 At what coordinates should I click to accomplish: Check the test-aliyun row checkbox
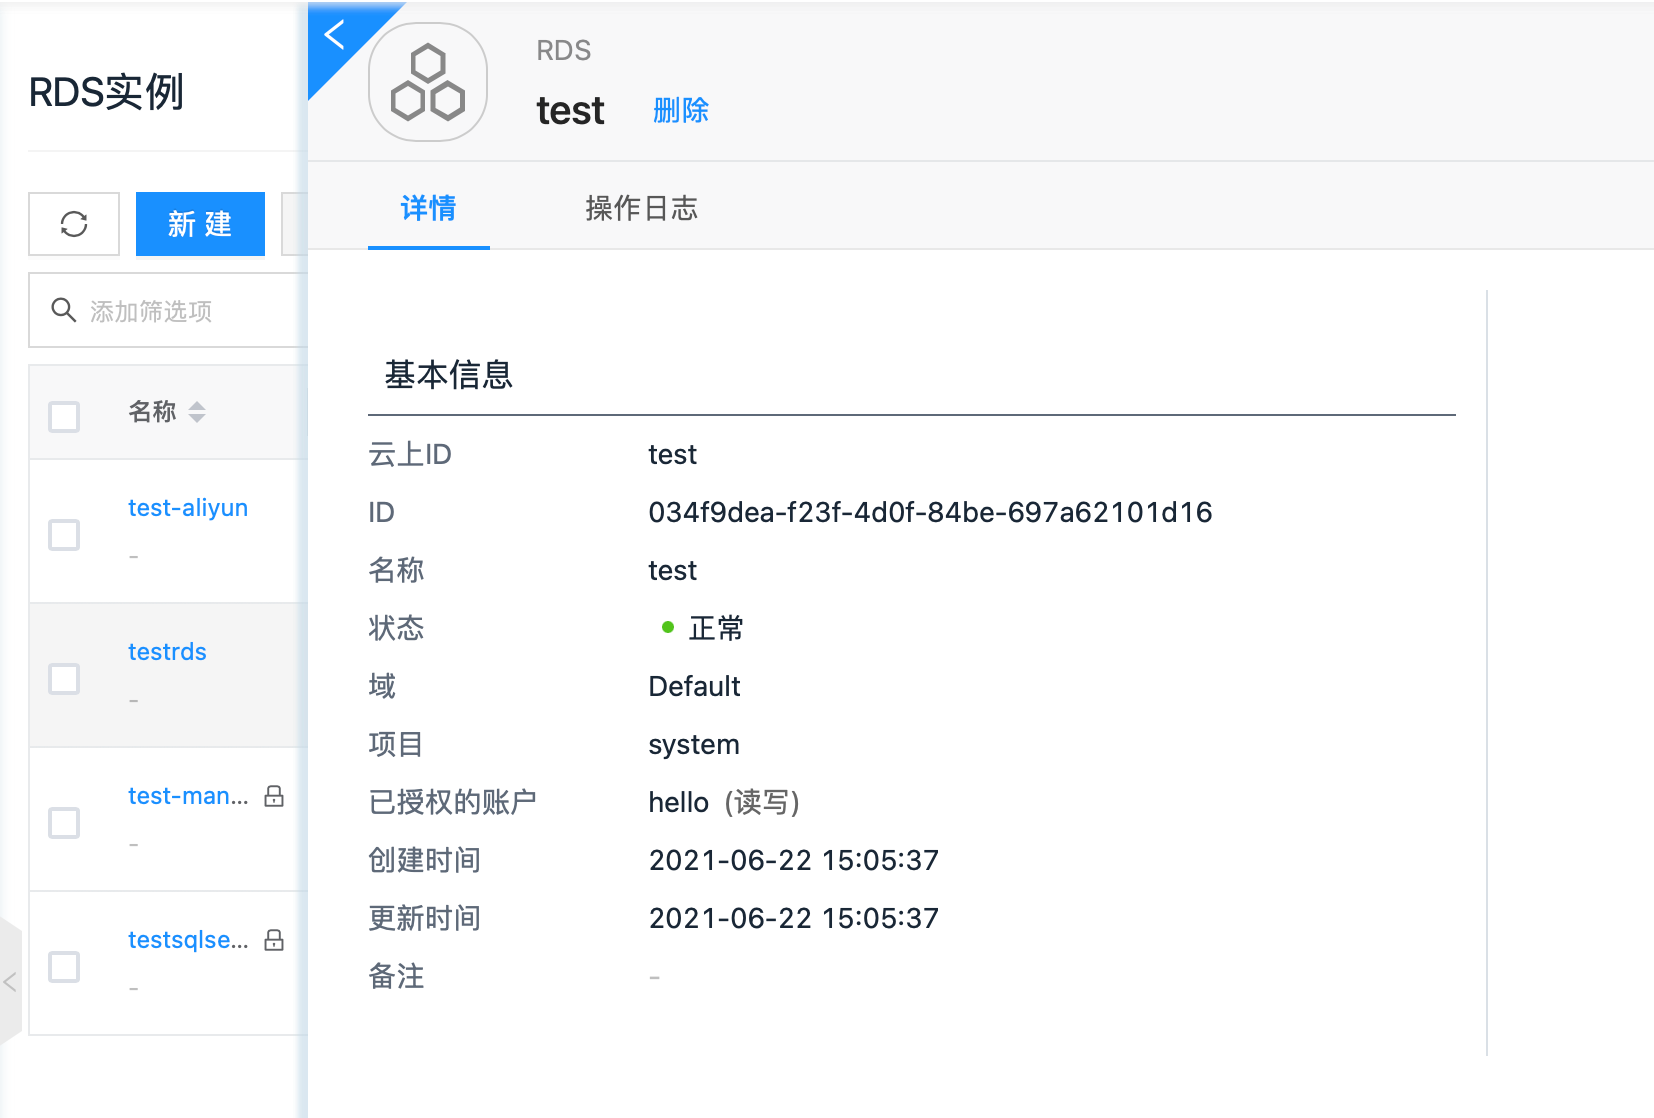pos(64,534)
